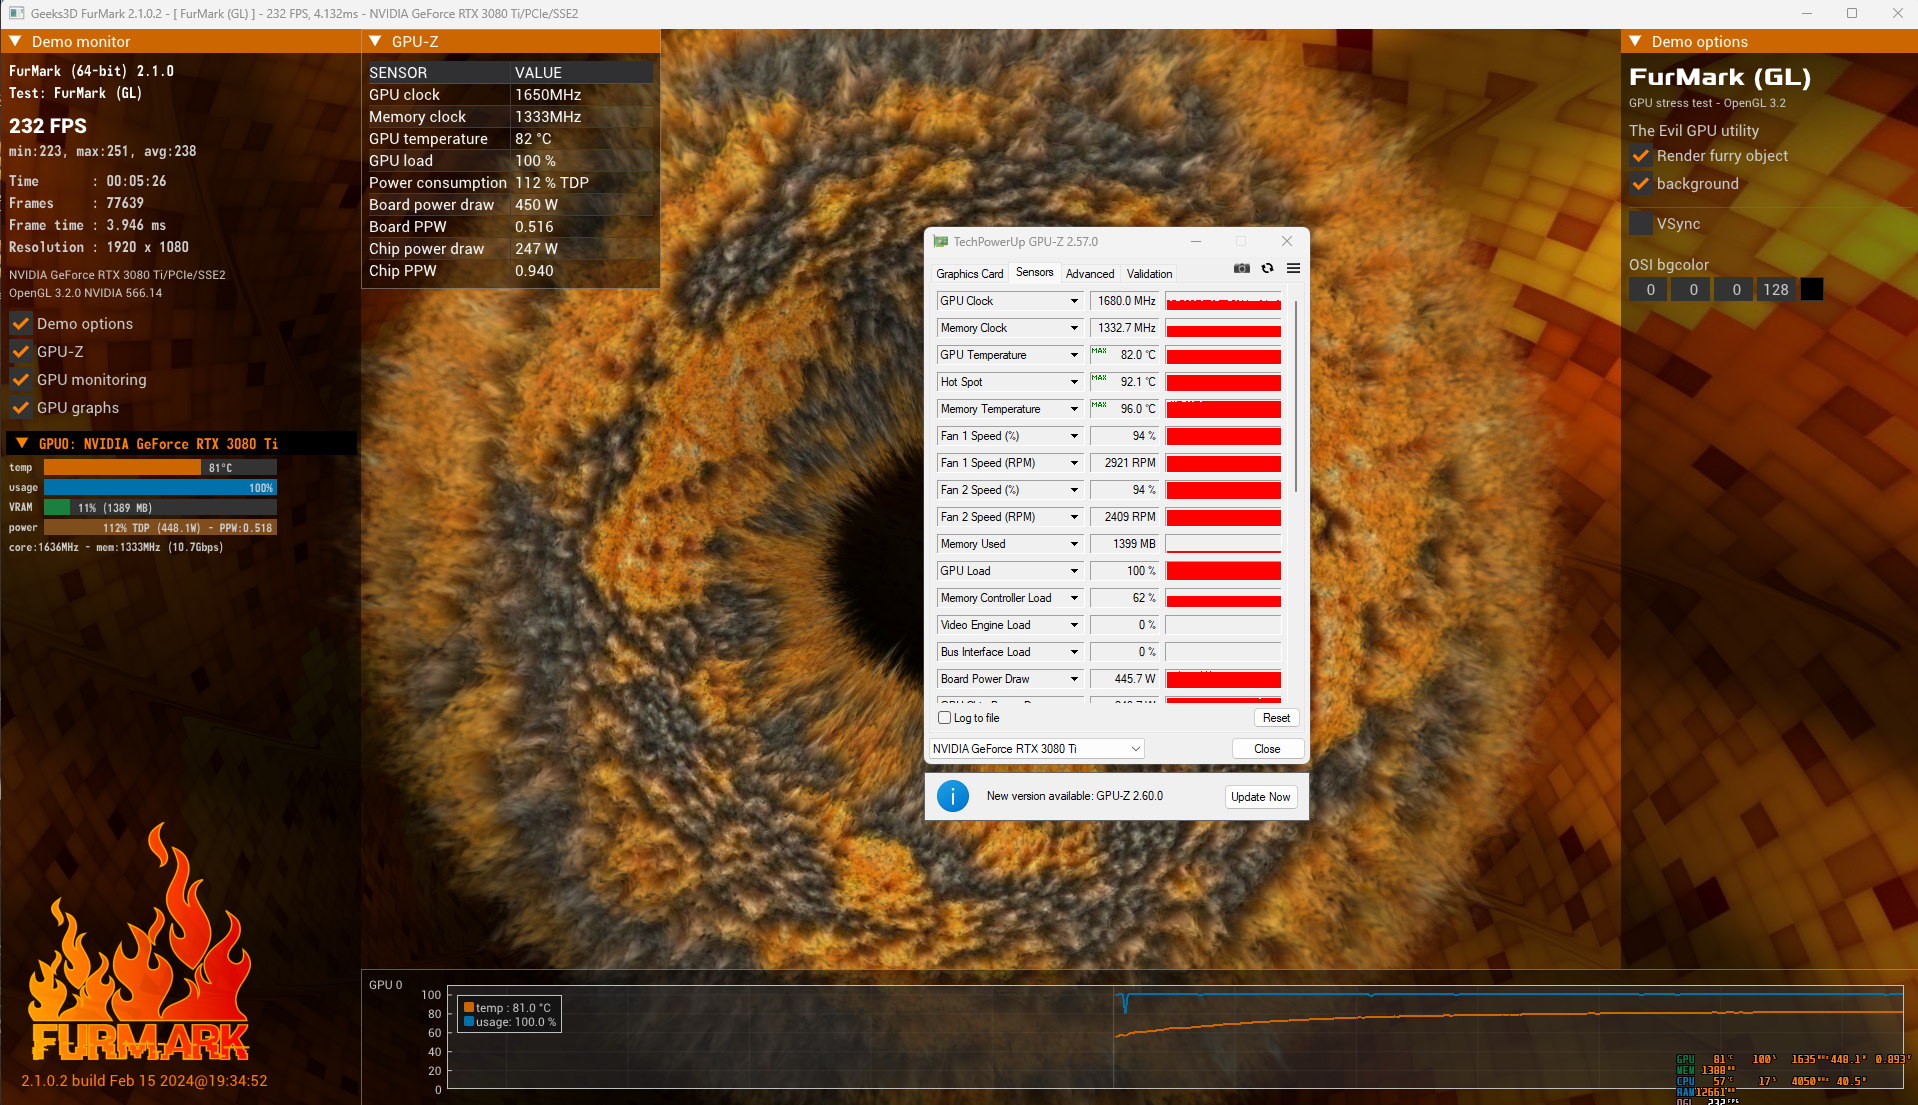Open the GPU Clock sensor dropdown
Image resolution: width=1918 pixels, height=1105 pixels.
pos(1074,301)
